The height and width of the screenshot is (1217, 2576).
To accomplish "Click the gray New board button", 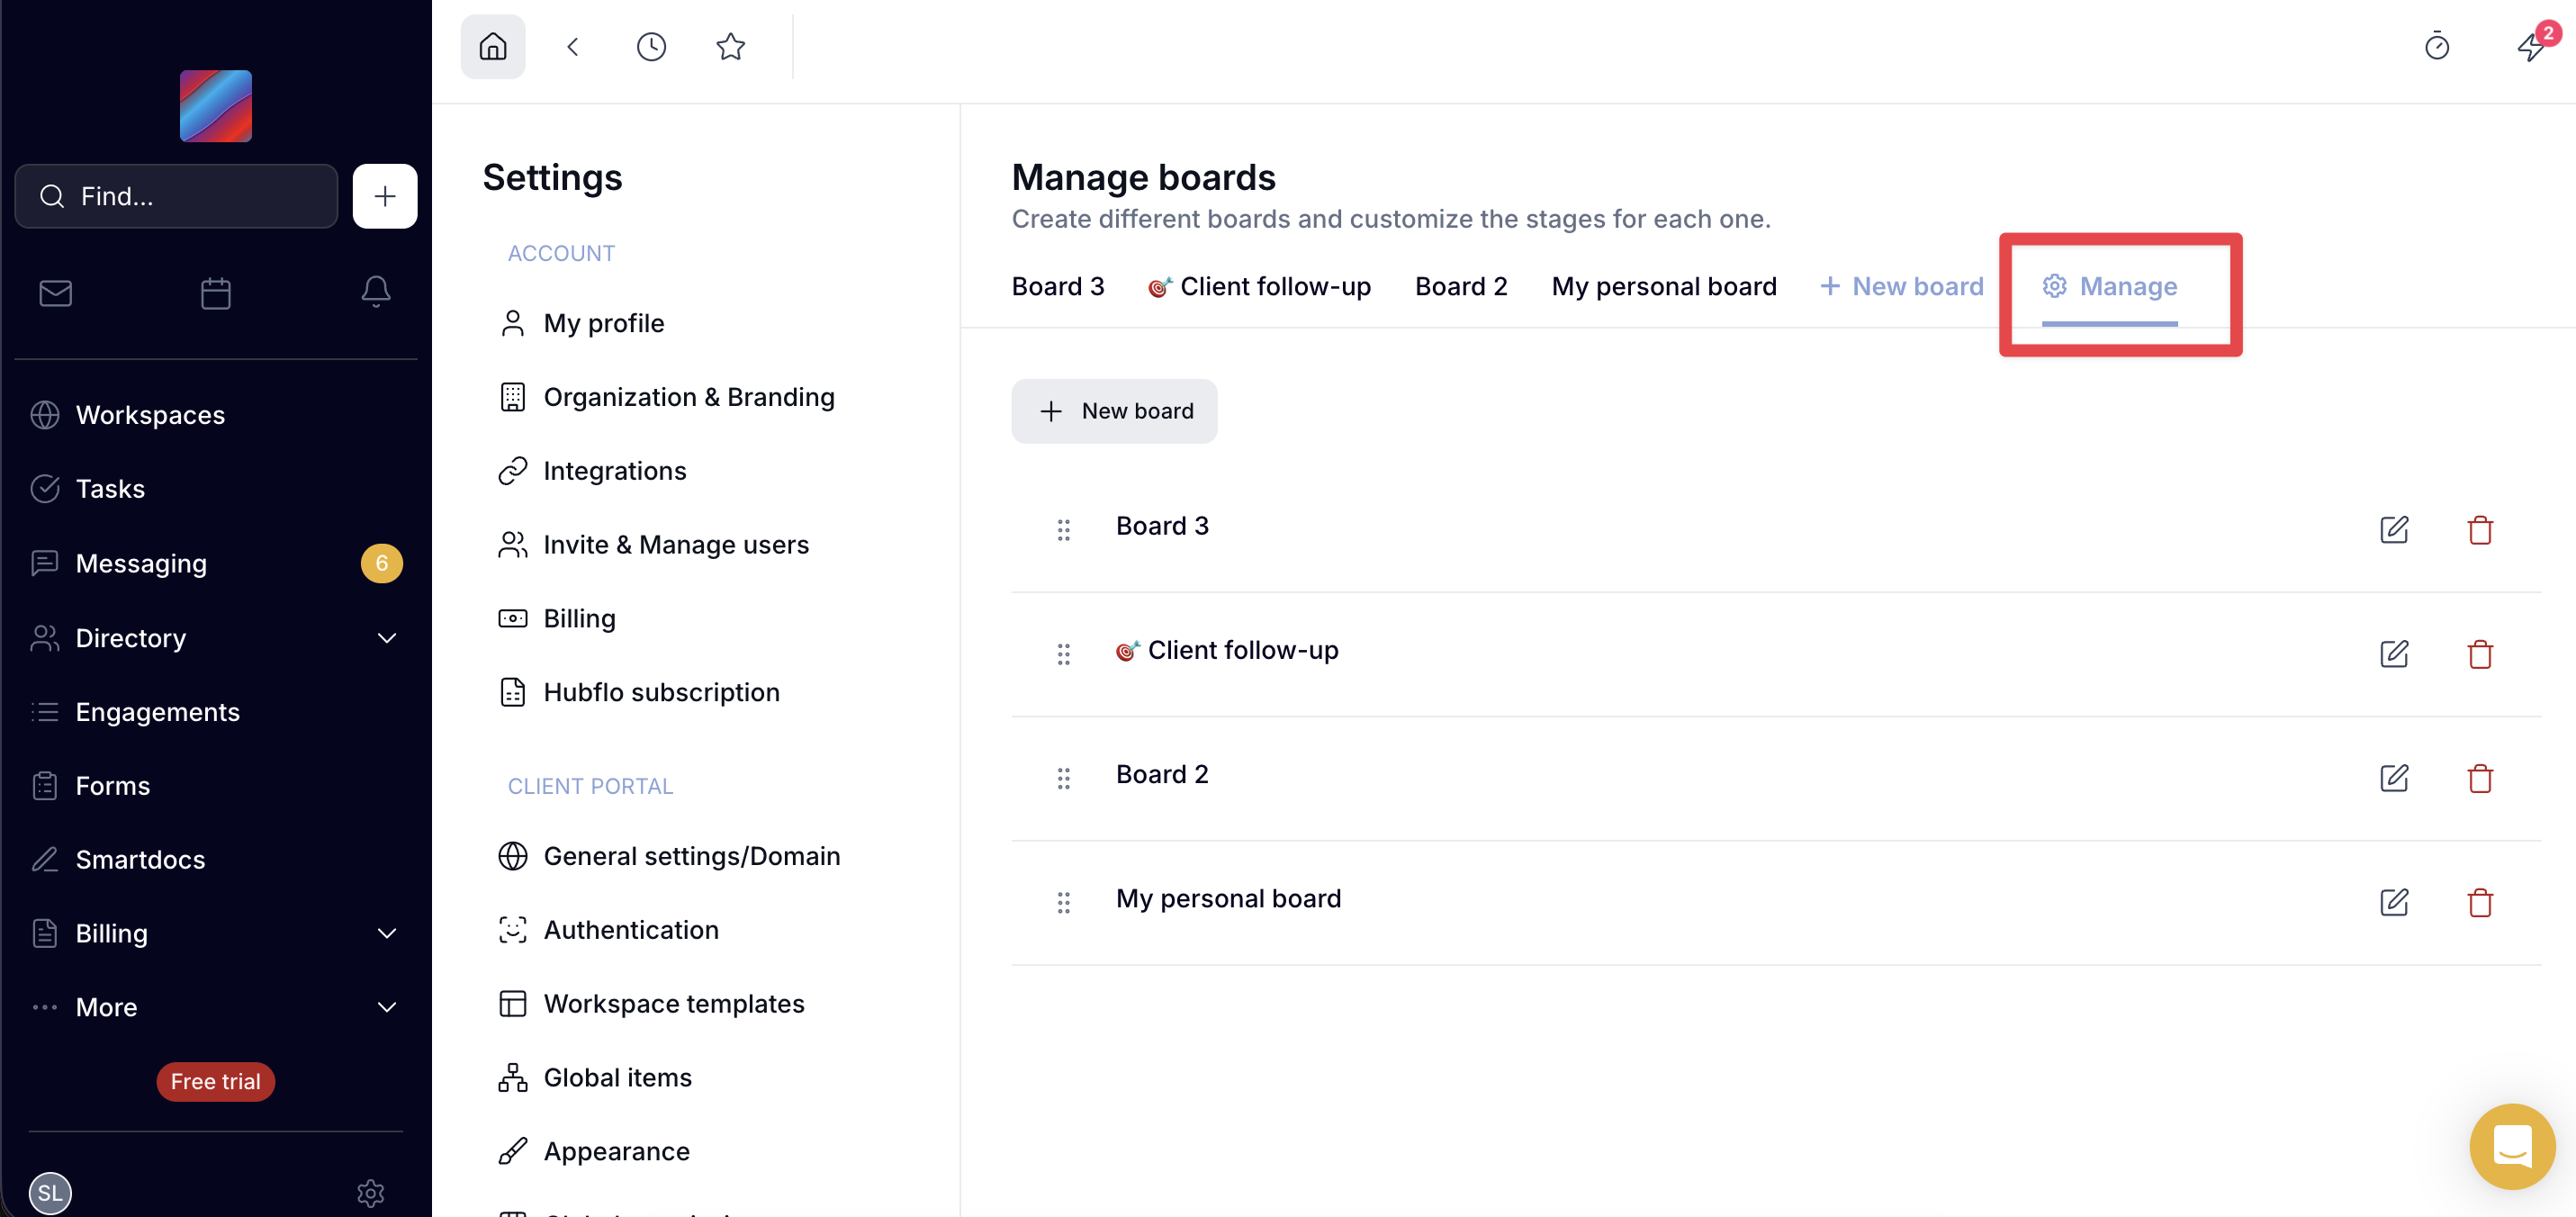I will [x=1114, y=411].
